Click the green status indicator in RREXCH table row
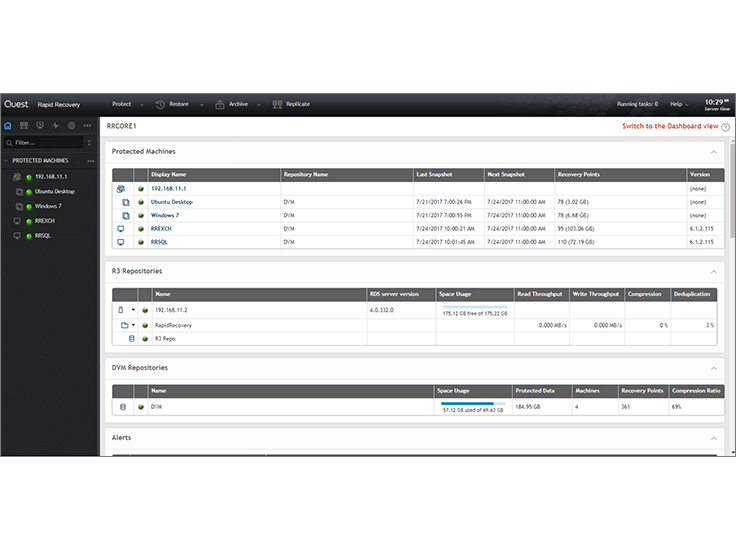736x550 pixels. pos(141,229)
